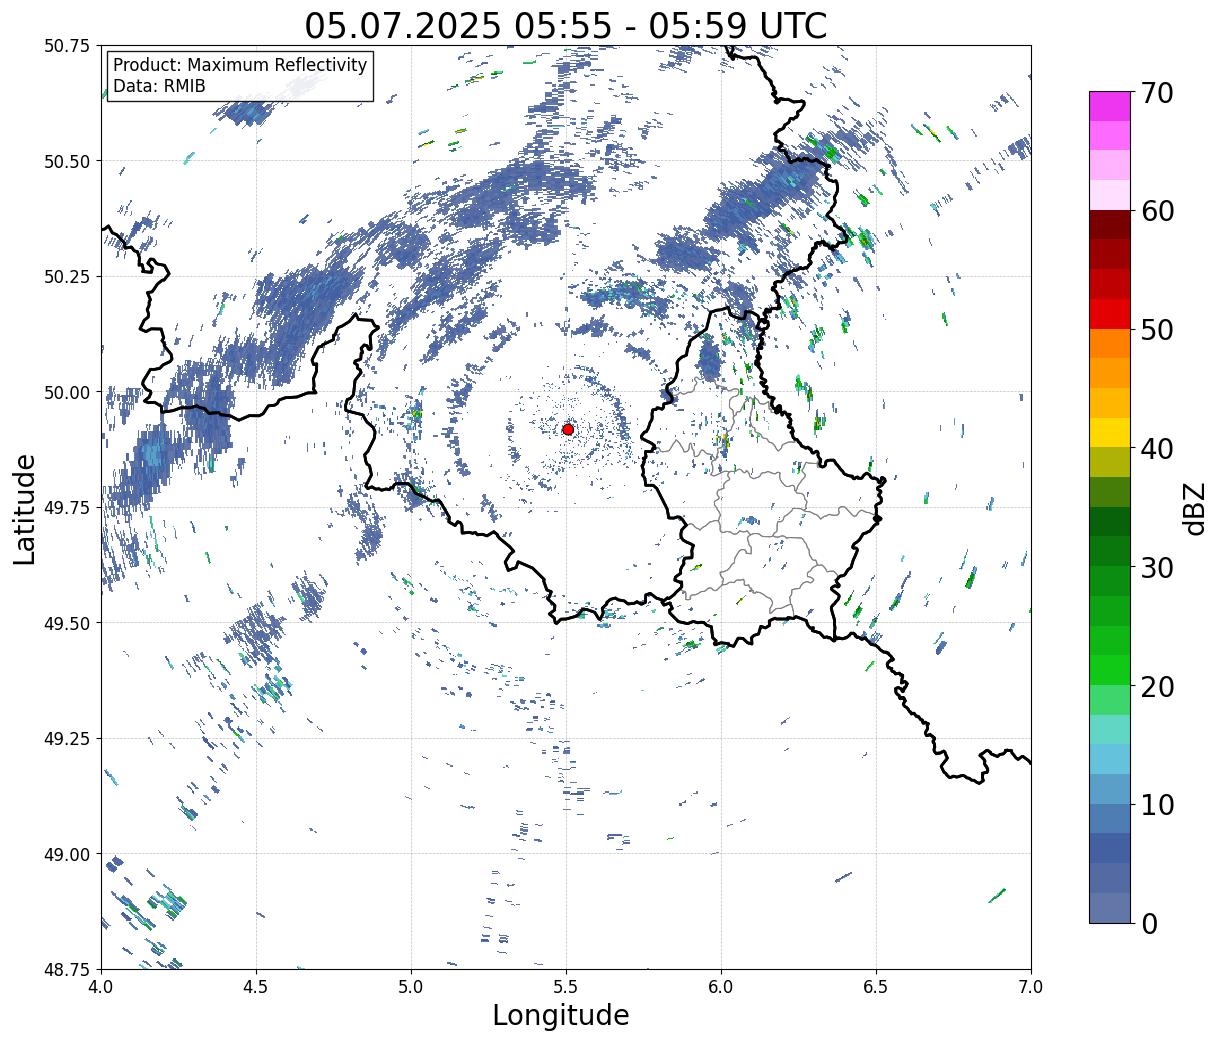Click the latitude tick label 50.00

pos(66,392)
